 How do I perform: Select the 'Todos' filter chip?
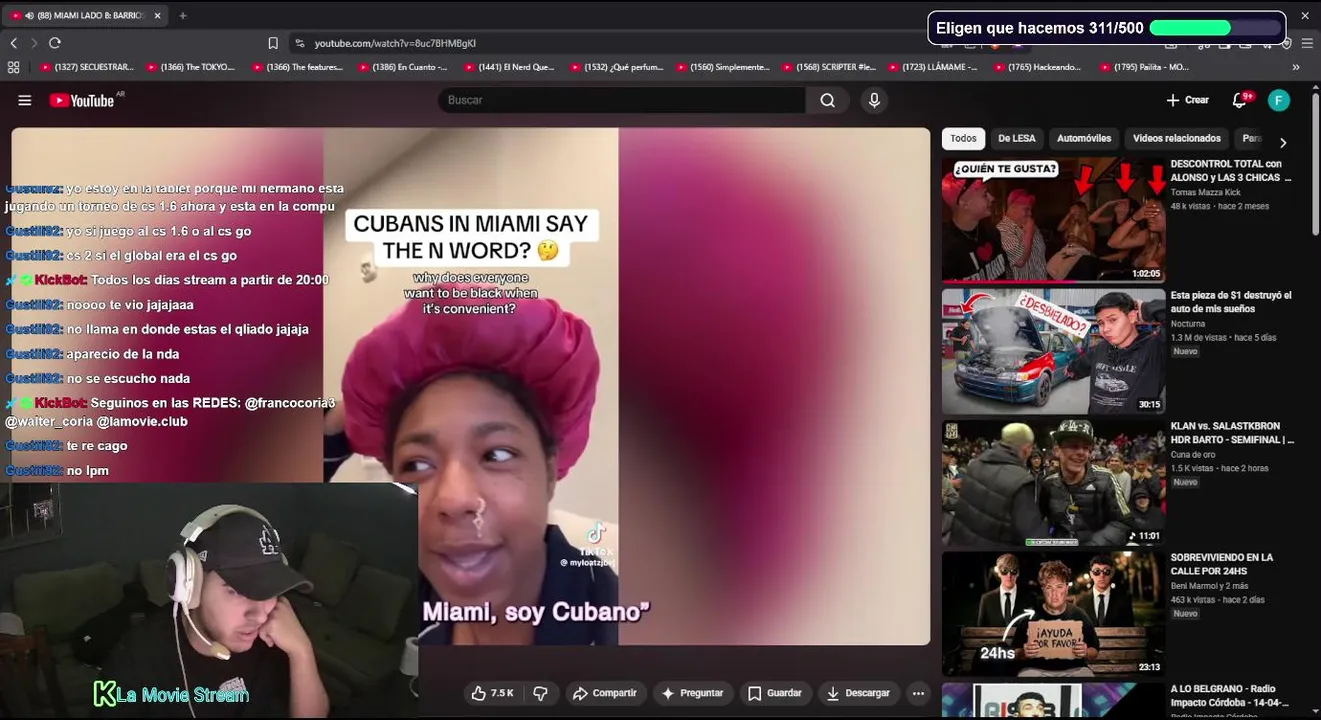[x=963, y=138]
